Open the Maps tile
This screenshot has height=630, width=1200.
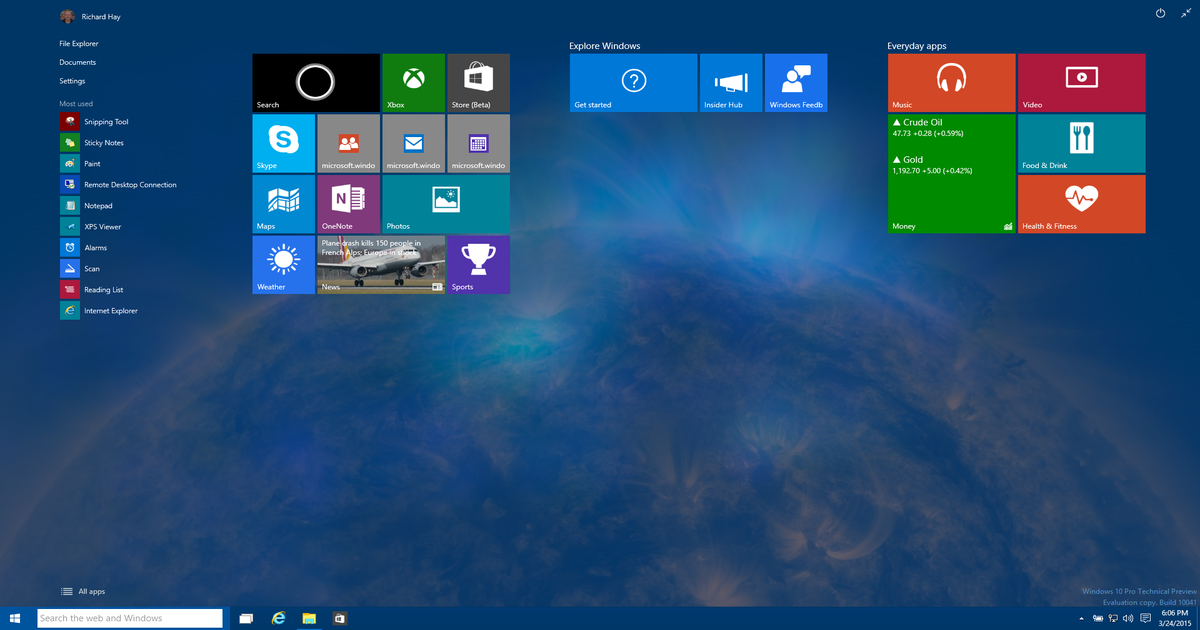pyautogui.click(x=282, y=203)
